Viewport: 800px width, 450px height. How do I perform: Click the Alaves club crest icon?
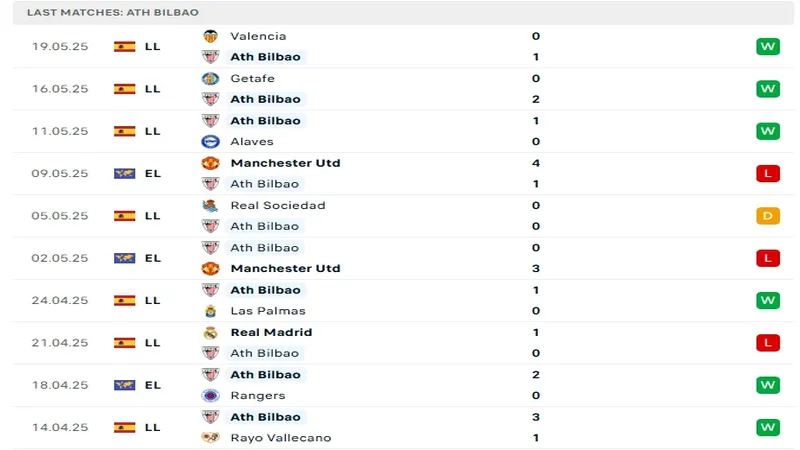point(210,142)
